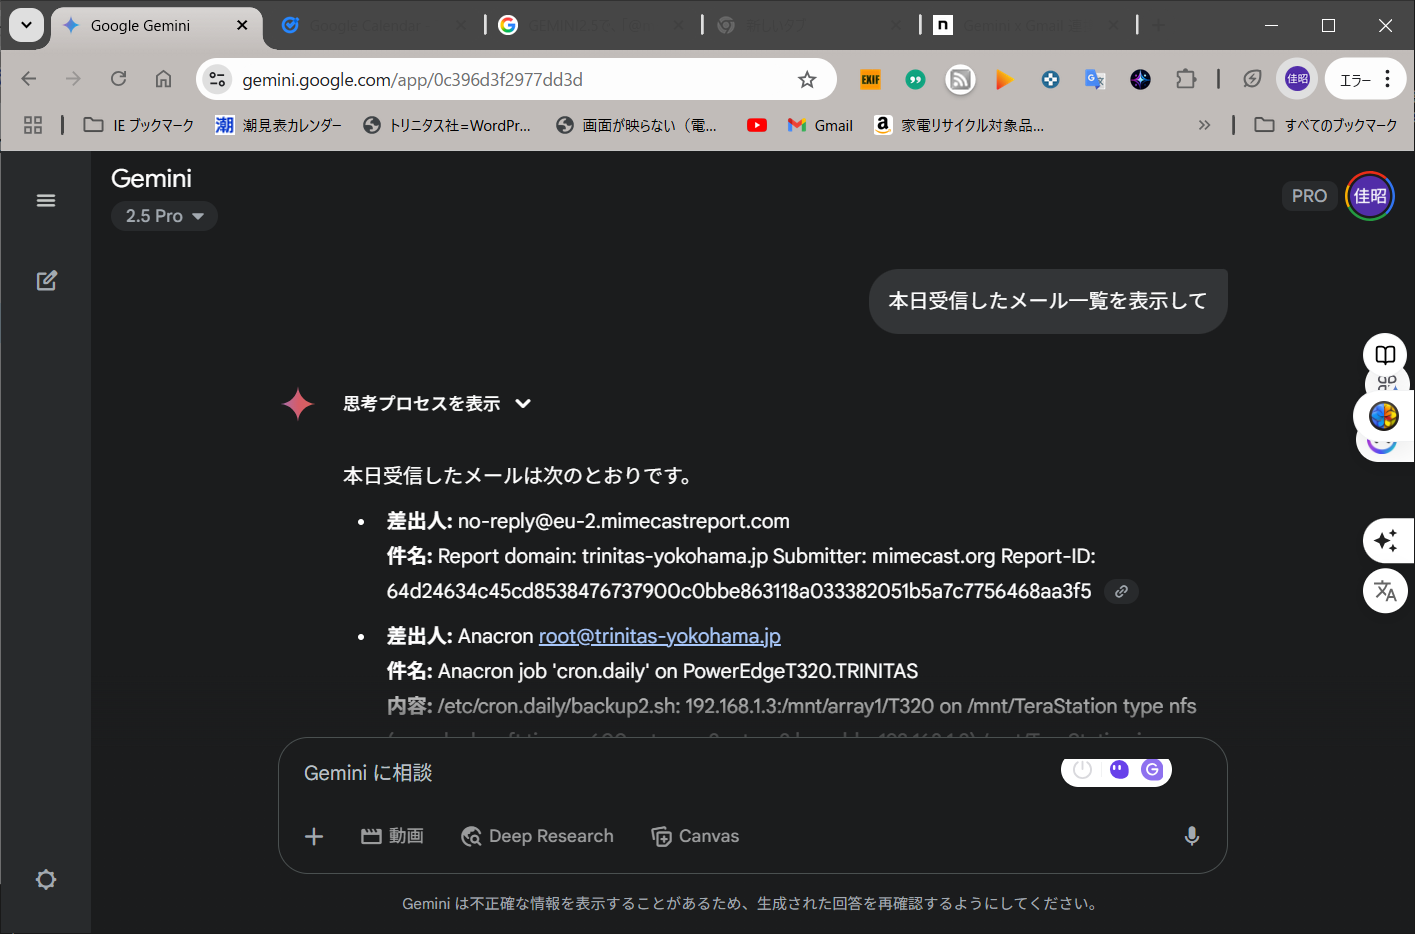Screen dimensions: 1415x934
Task: View site information icon in address bar
Action: point(217,79)
